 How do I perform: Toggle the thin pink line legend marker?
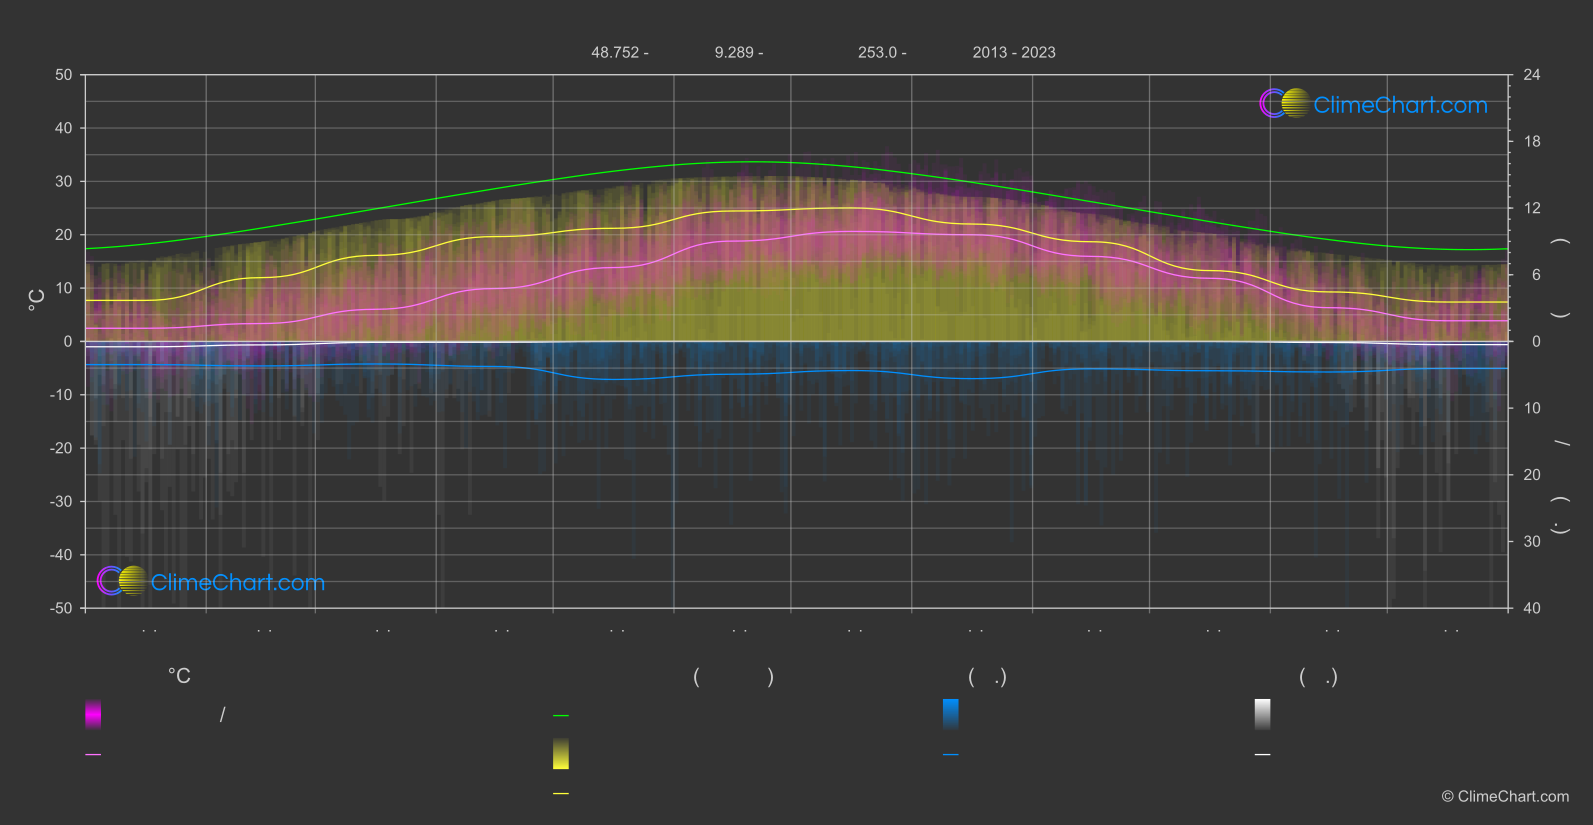tap(93, 755)
